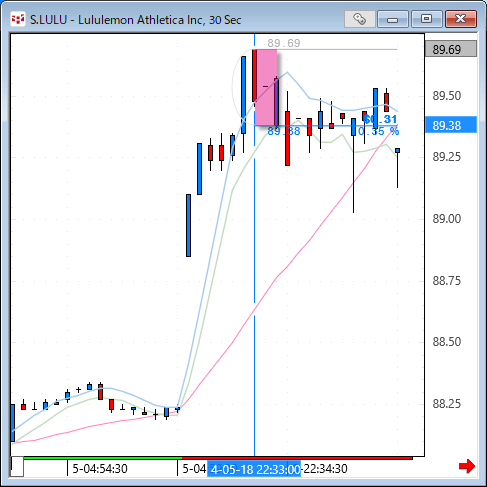Click the 88.25 price scale label

(x=447, y=404)
